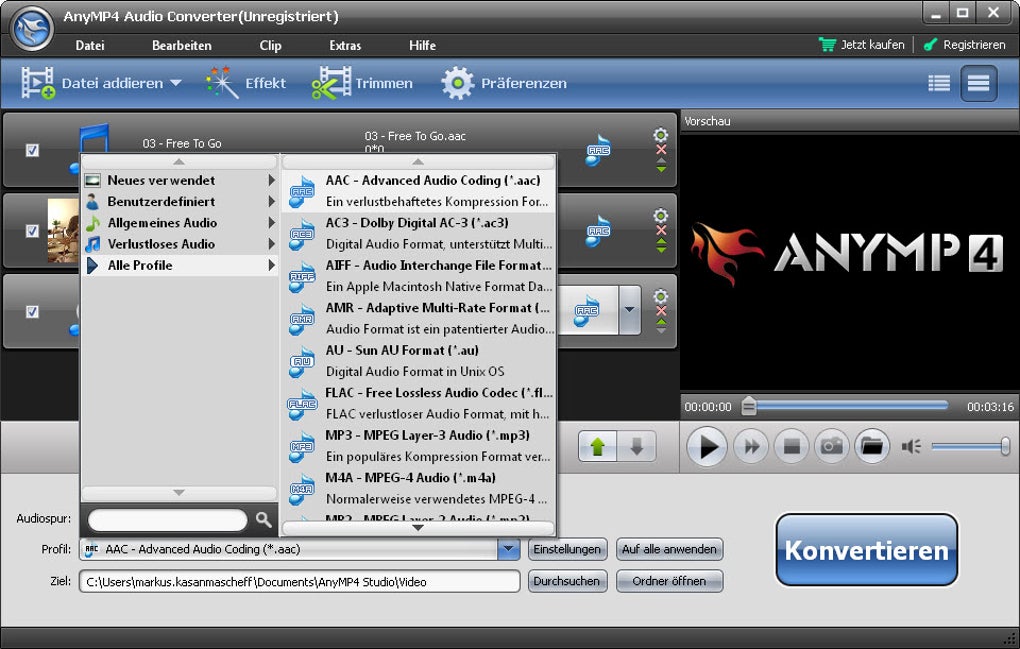Open the snapshot folder
The image size is (1020, 649).
(872, 446)
